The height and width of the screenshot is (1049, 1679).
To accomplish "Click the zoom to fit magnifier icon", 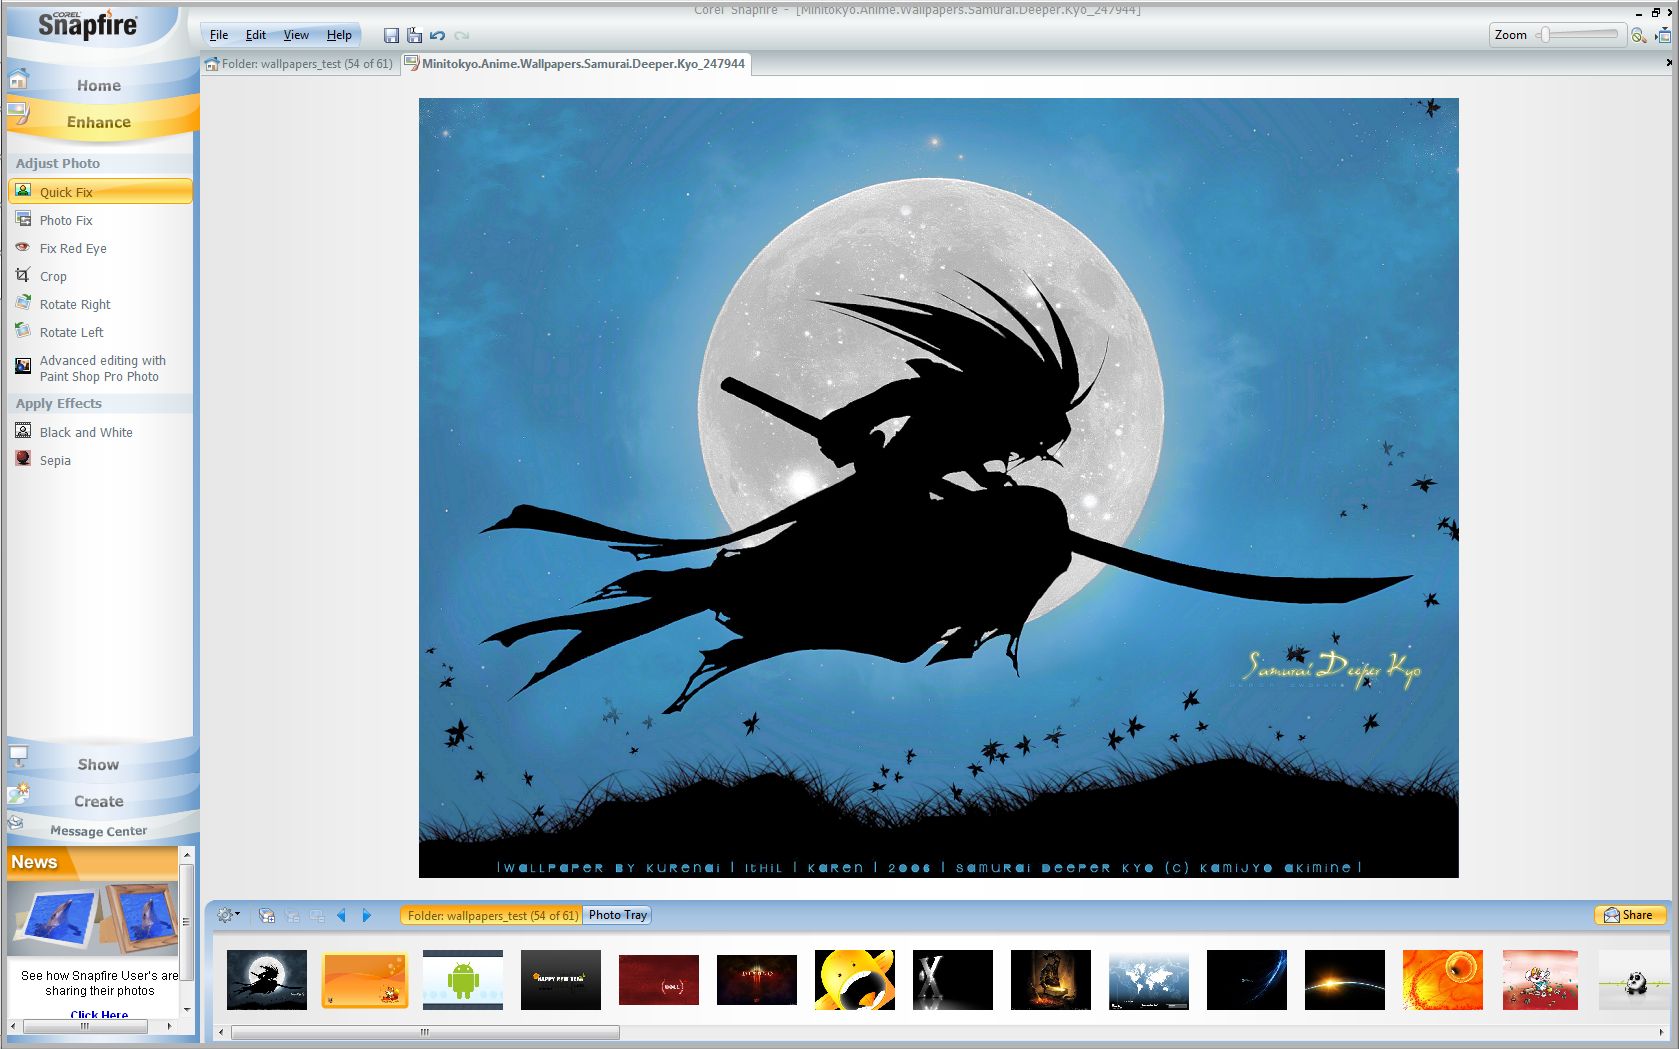I will 1638,35.
